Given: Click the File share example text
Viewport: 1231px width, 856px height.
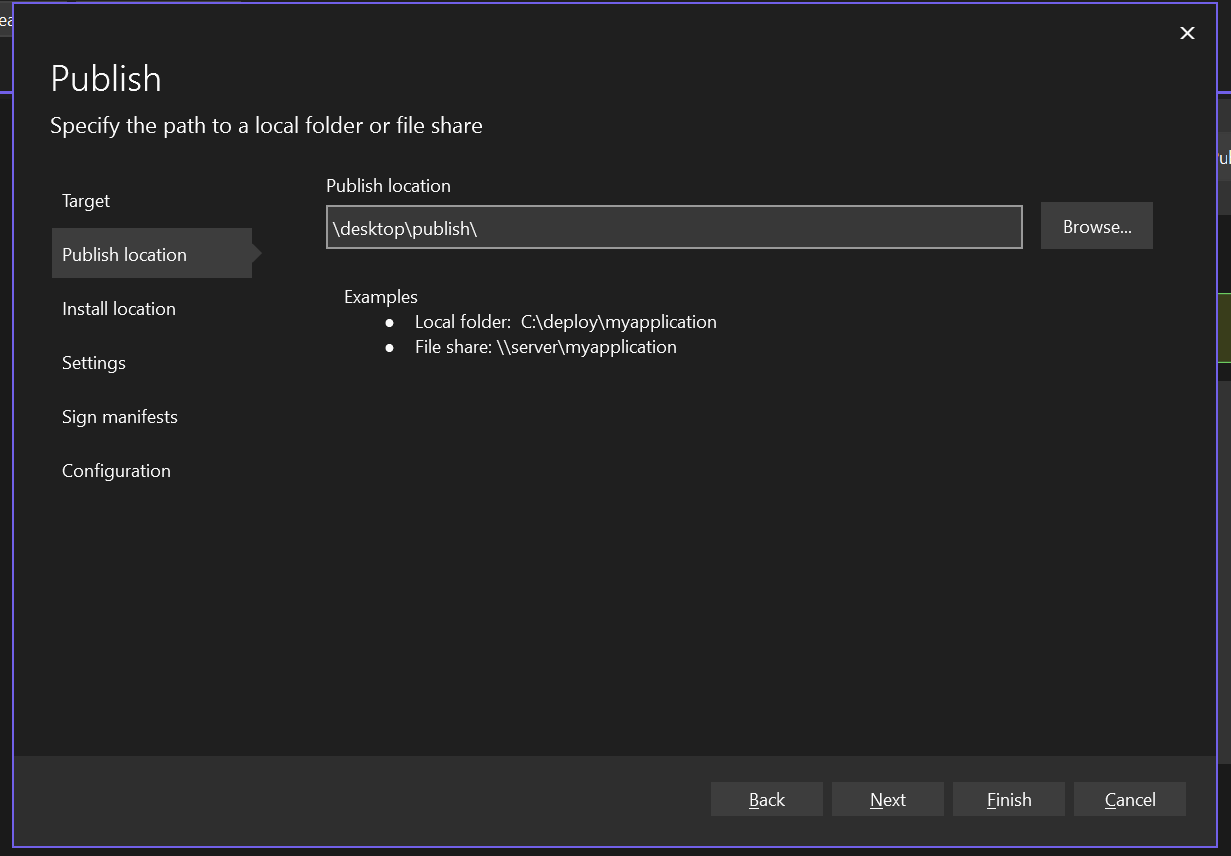Looking at the screenshot, I should (545, 347).
